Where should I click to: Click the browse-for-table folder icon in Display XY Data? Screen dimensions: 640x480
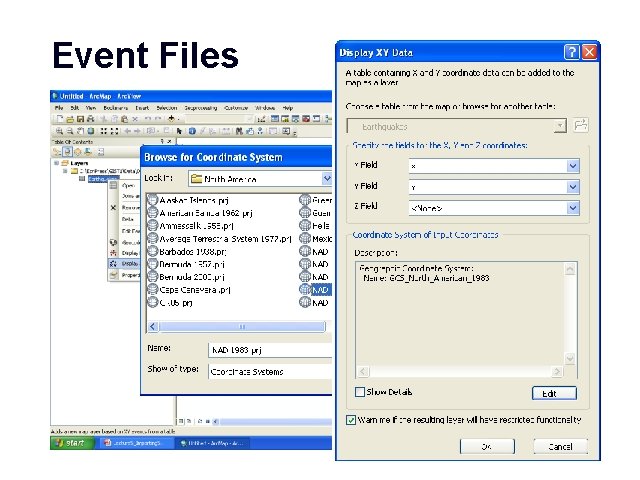(x=580, y=125)
